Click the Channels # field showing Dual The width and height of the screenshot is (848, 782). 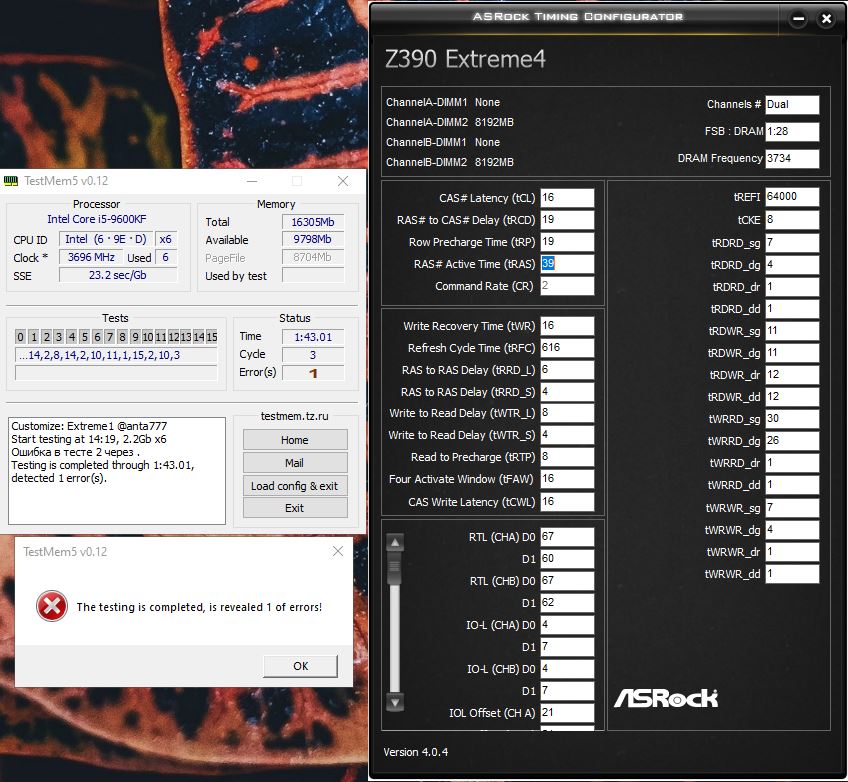792,104
